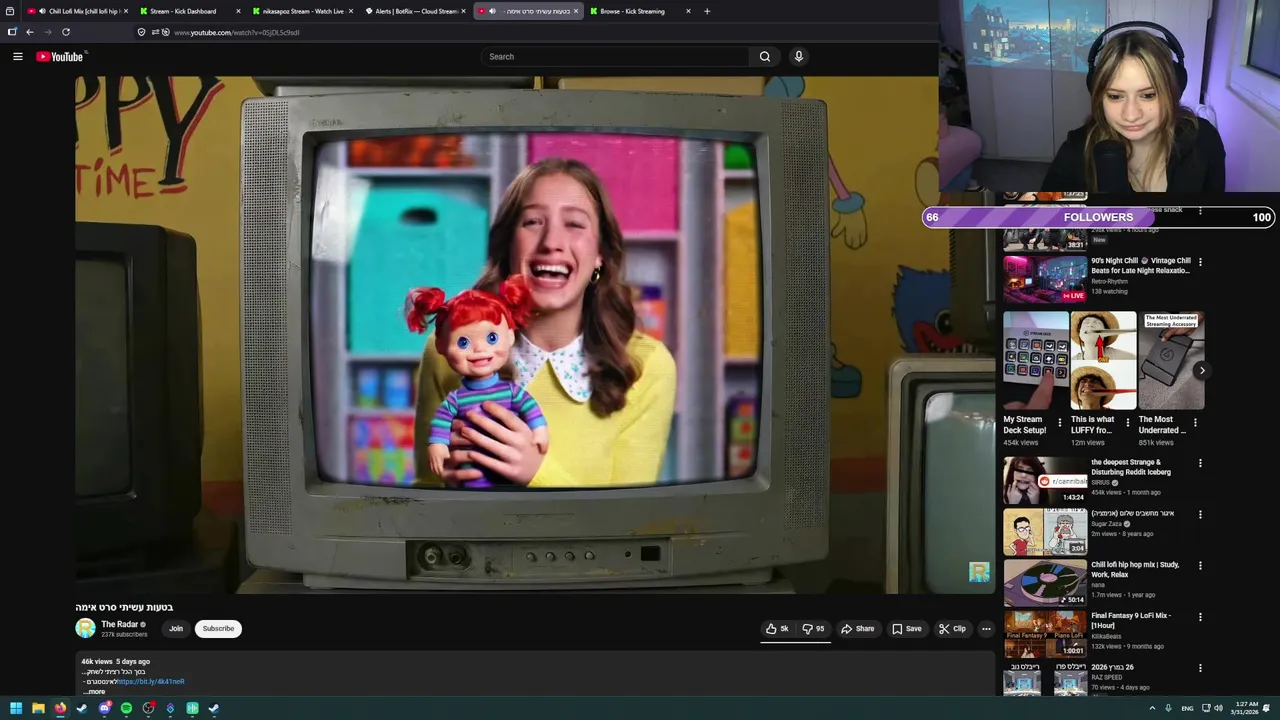1280x720 pixels.
Task: Open Sugar Zaza video thumbnail
Action: coord(1045,531)
